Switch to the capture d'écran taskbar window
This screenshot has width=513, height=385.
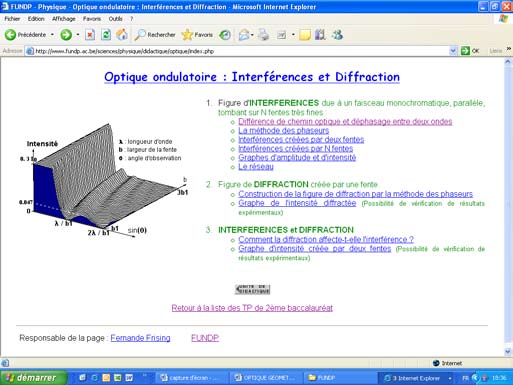tap(191, 378)
